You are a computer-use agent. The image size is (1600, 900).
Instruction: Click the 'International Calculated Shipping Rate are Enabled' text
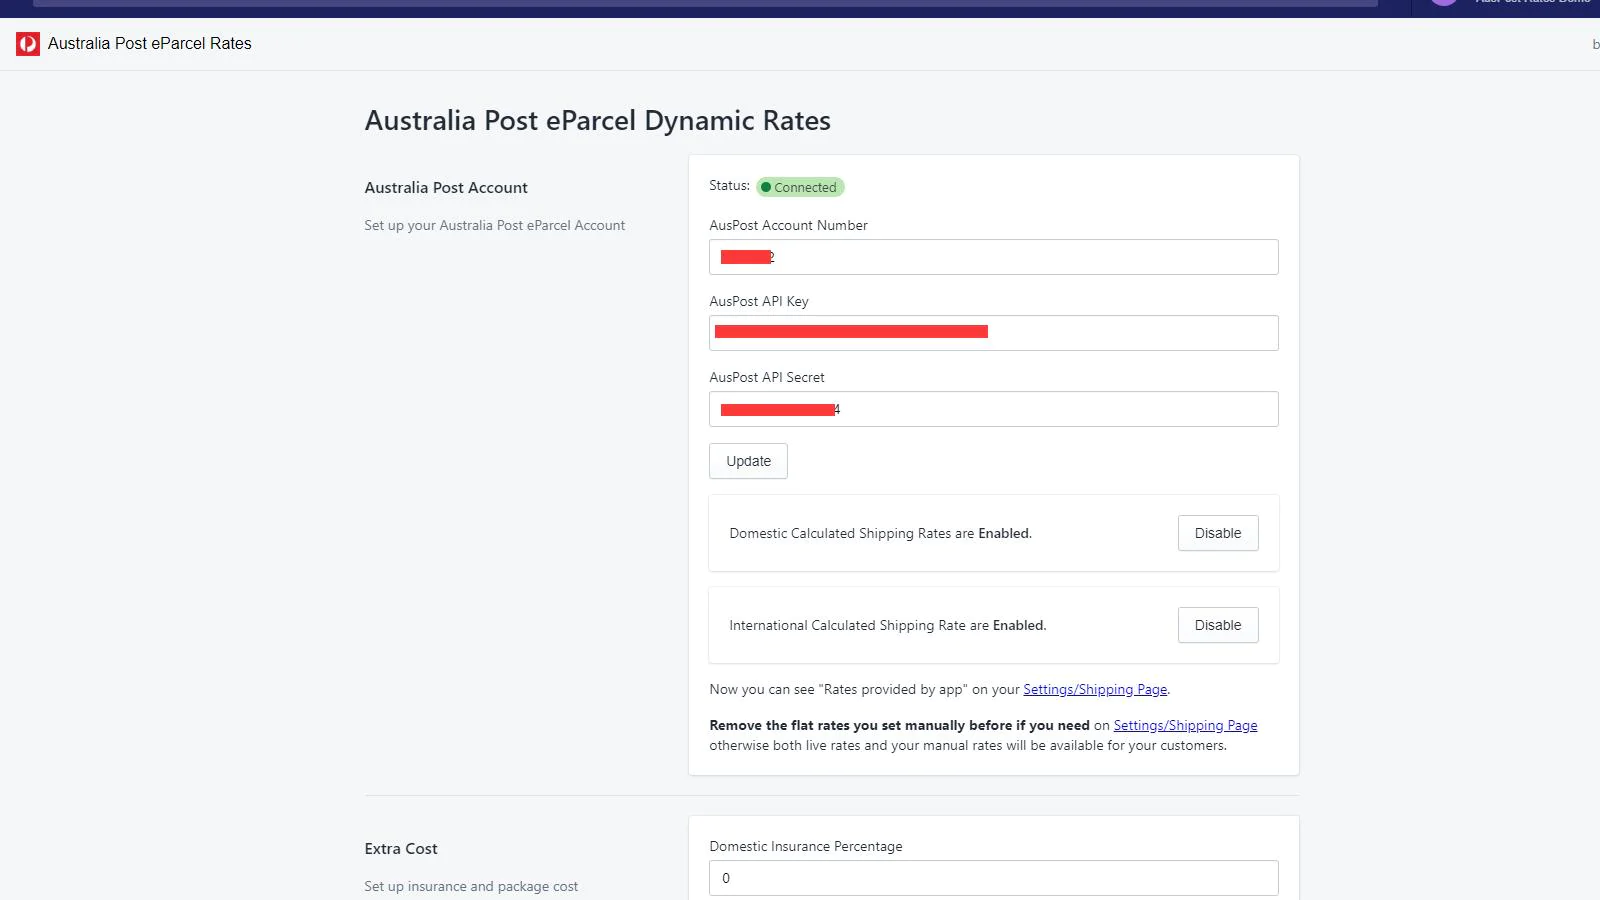coord(887,625)
